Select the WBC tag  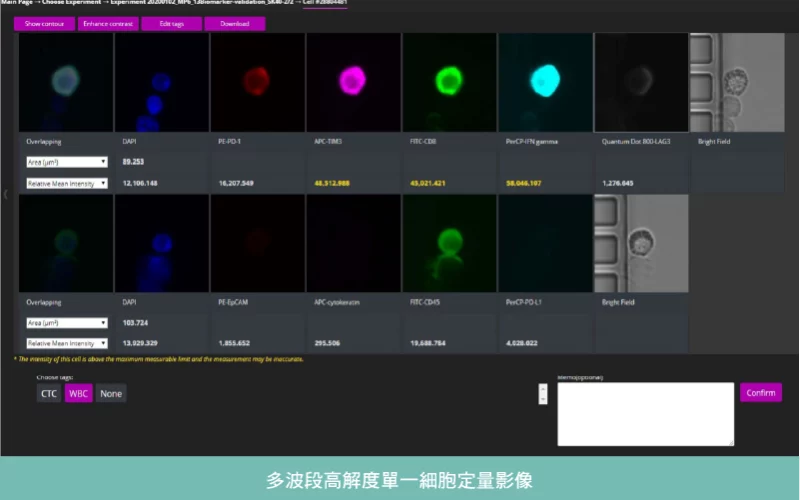(x=78, y=393)
